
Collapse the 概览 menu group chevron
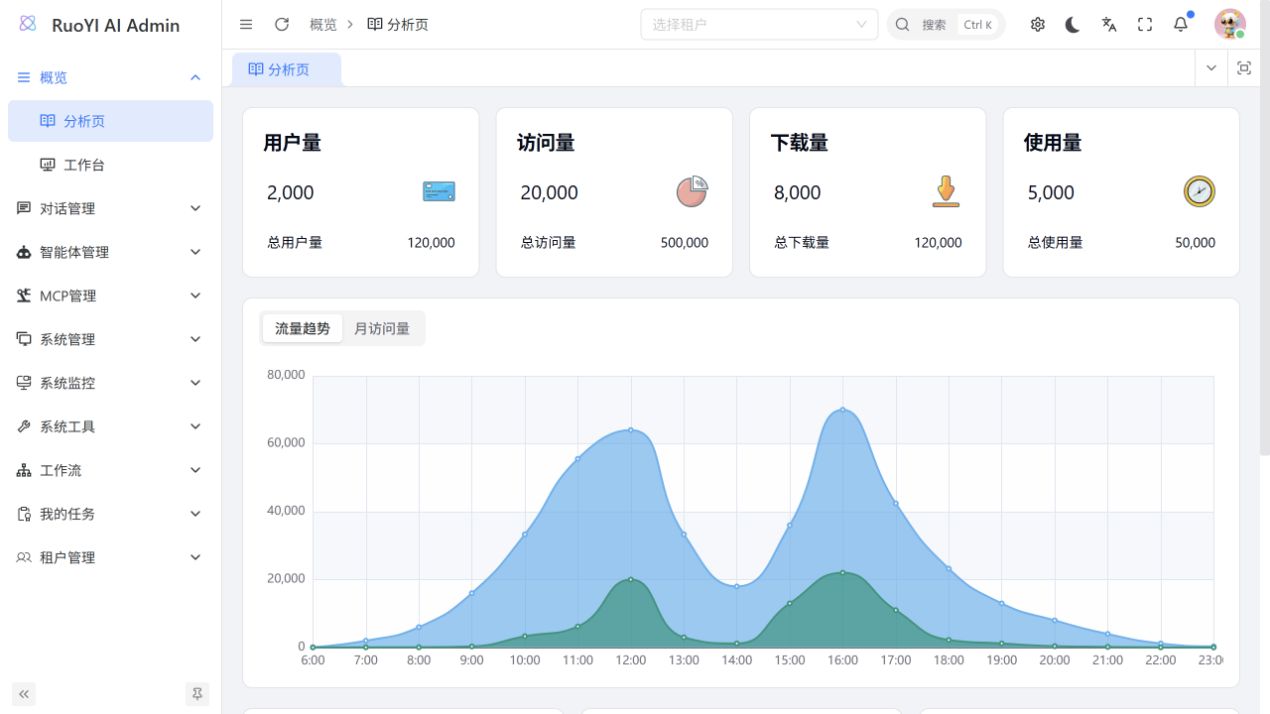196,77
